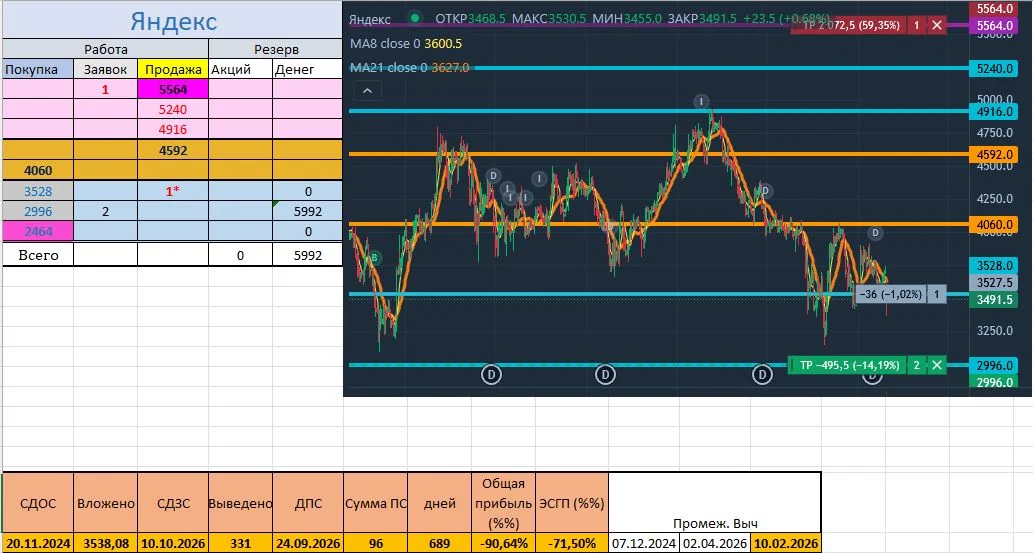
Task: Select the Заявок column header
Action: click(x=105, y=69)
